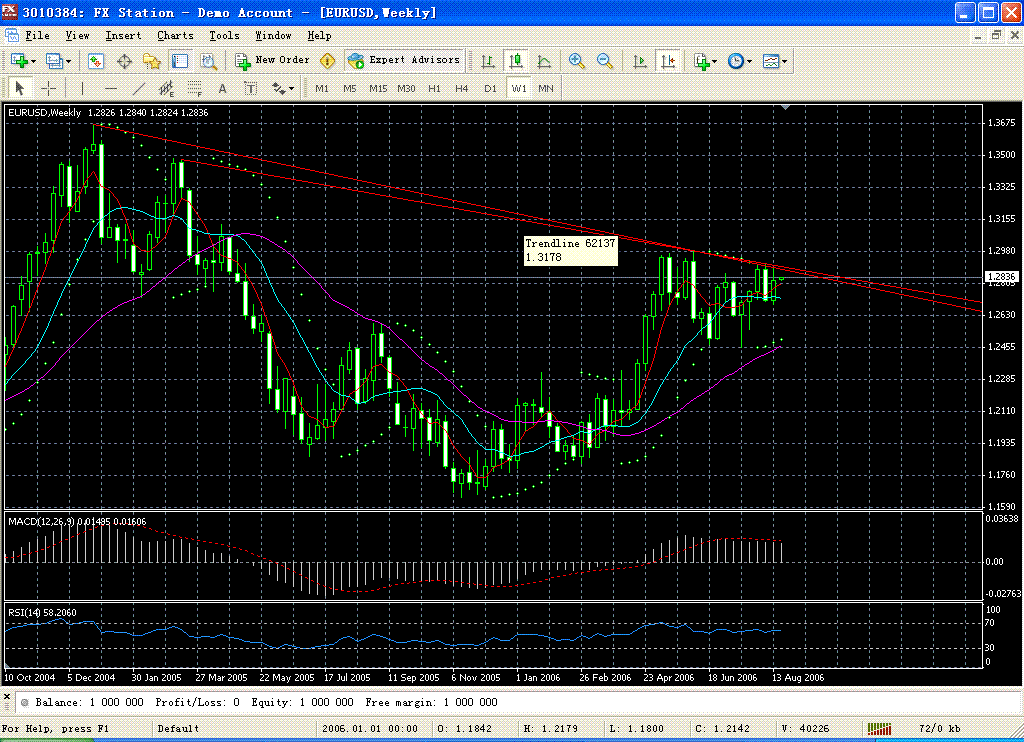The width and height of the screenshot is (1024, 742).
Task: Click the Trendline 62137 tooltip
Action: (570, 250)
